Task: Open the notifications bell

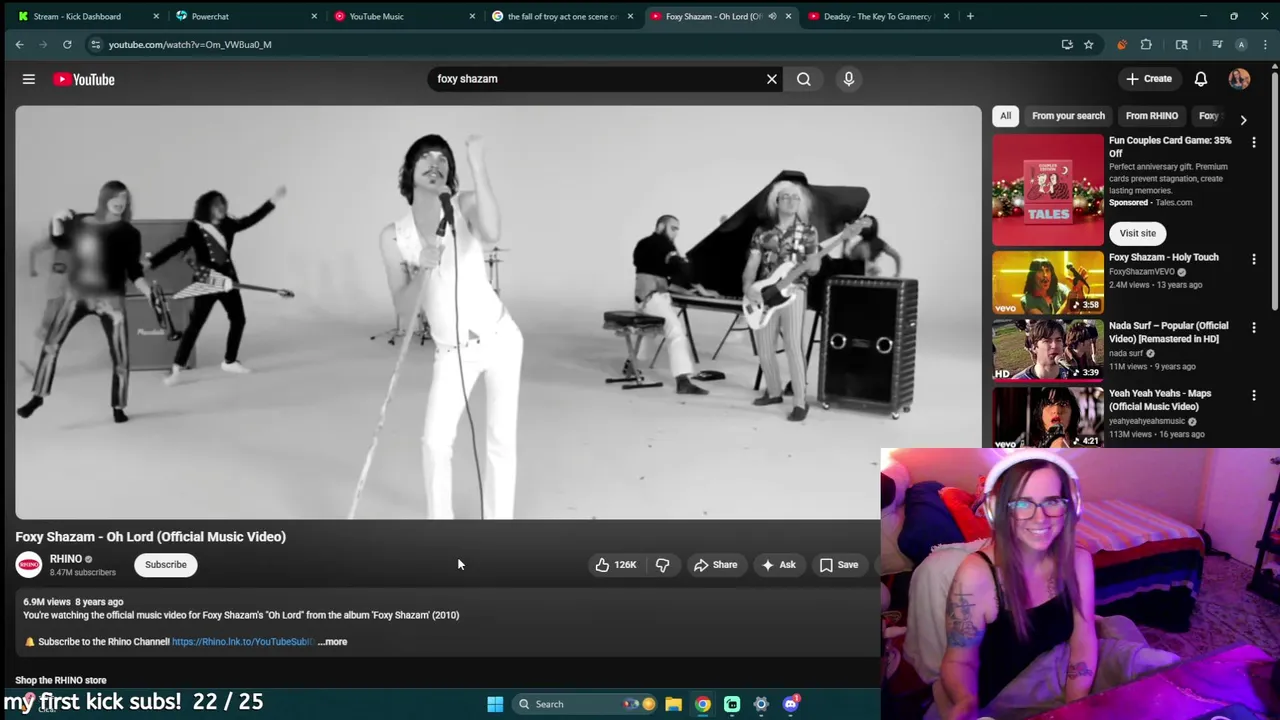Action: pyautogui.click(x=1201, y=79)
